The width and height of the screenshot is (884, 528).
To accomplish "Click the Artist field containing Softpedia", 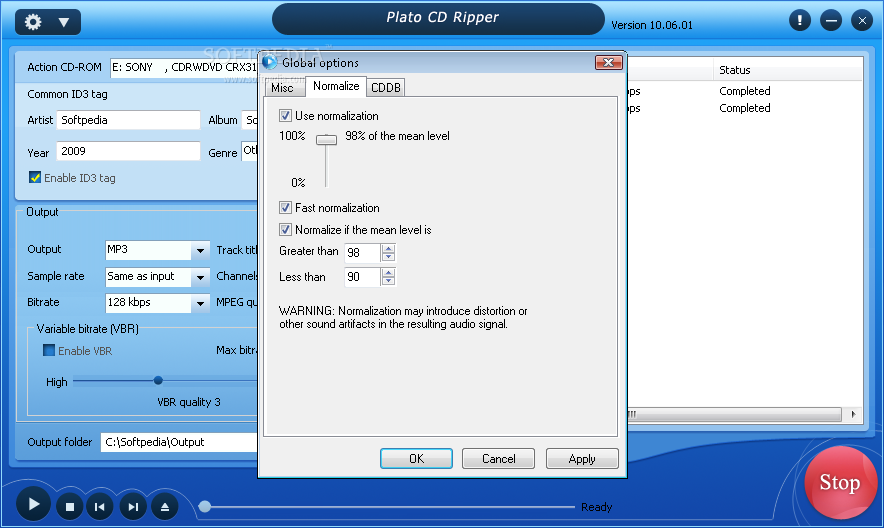I will [129, 120].
